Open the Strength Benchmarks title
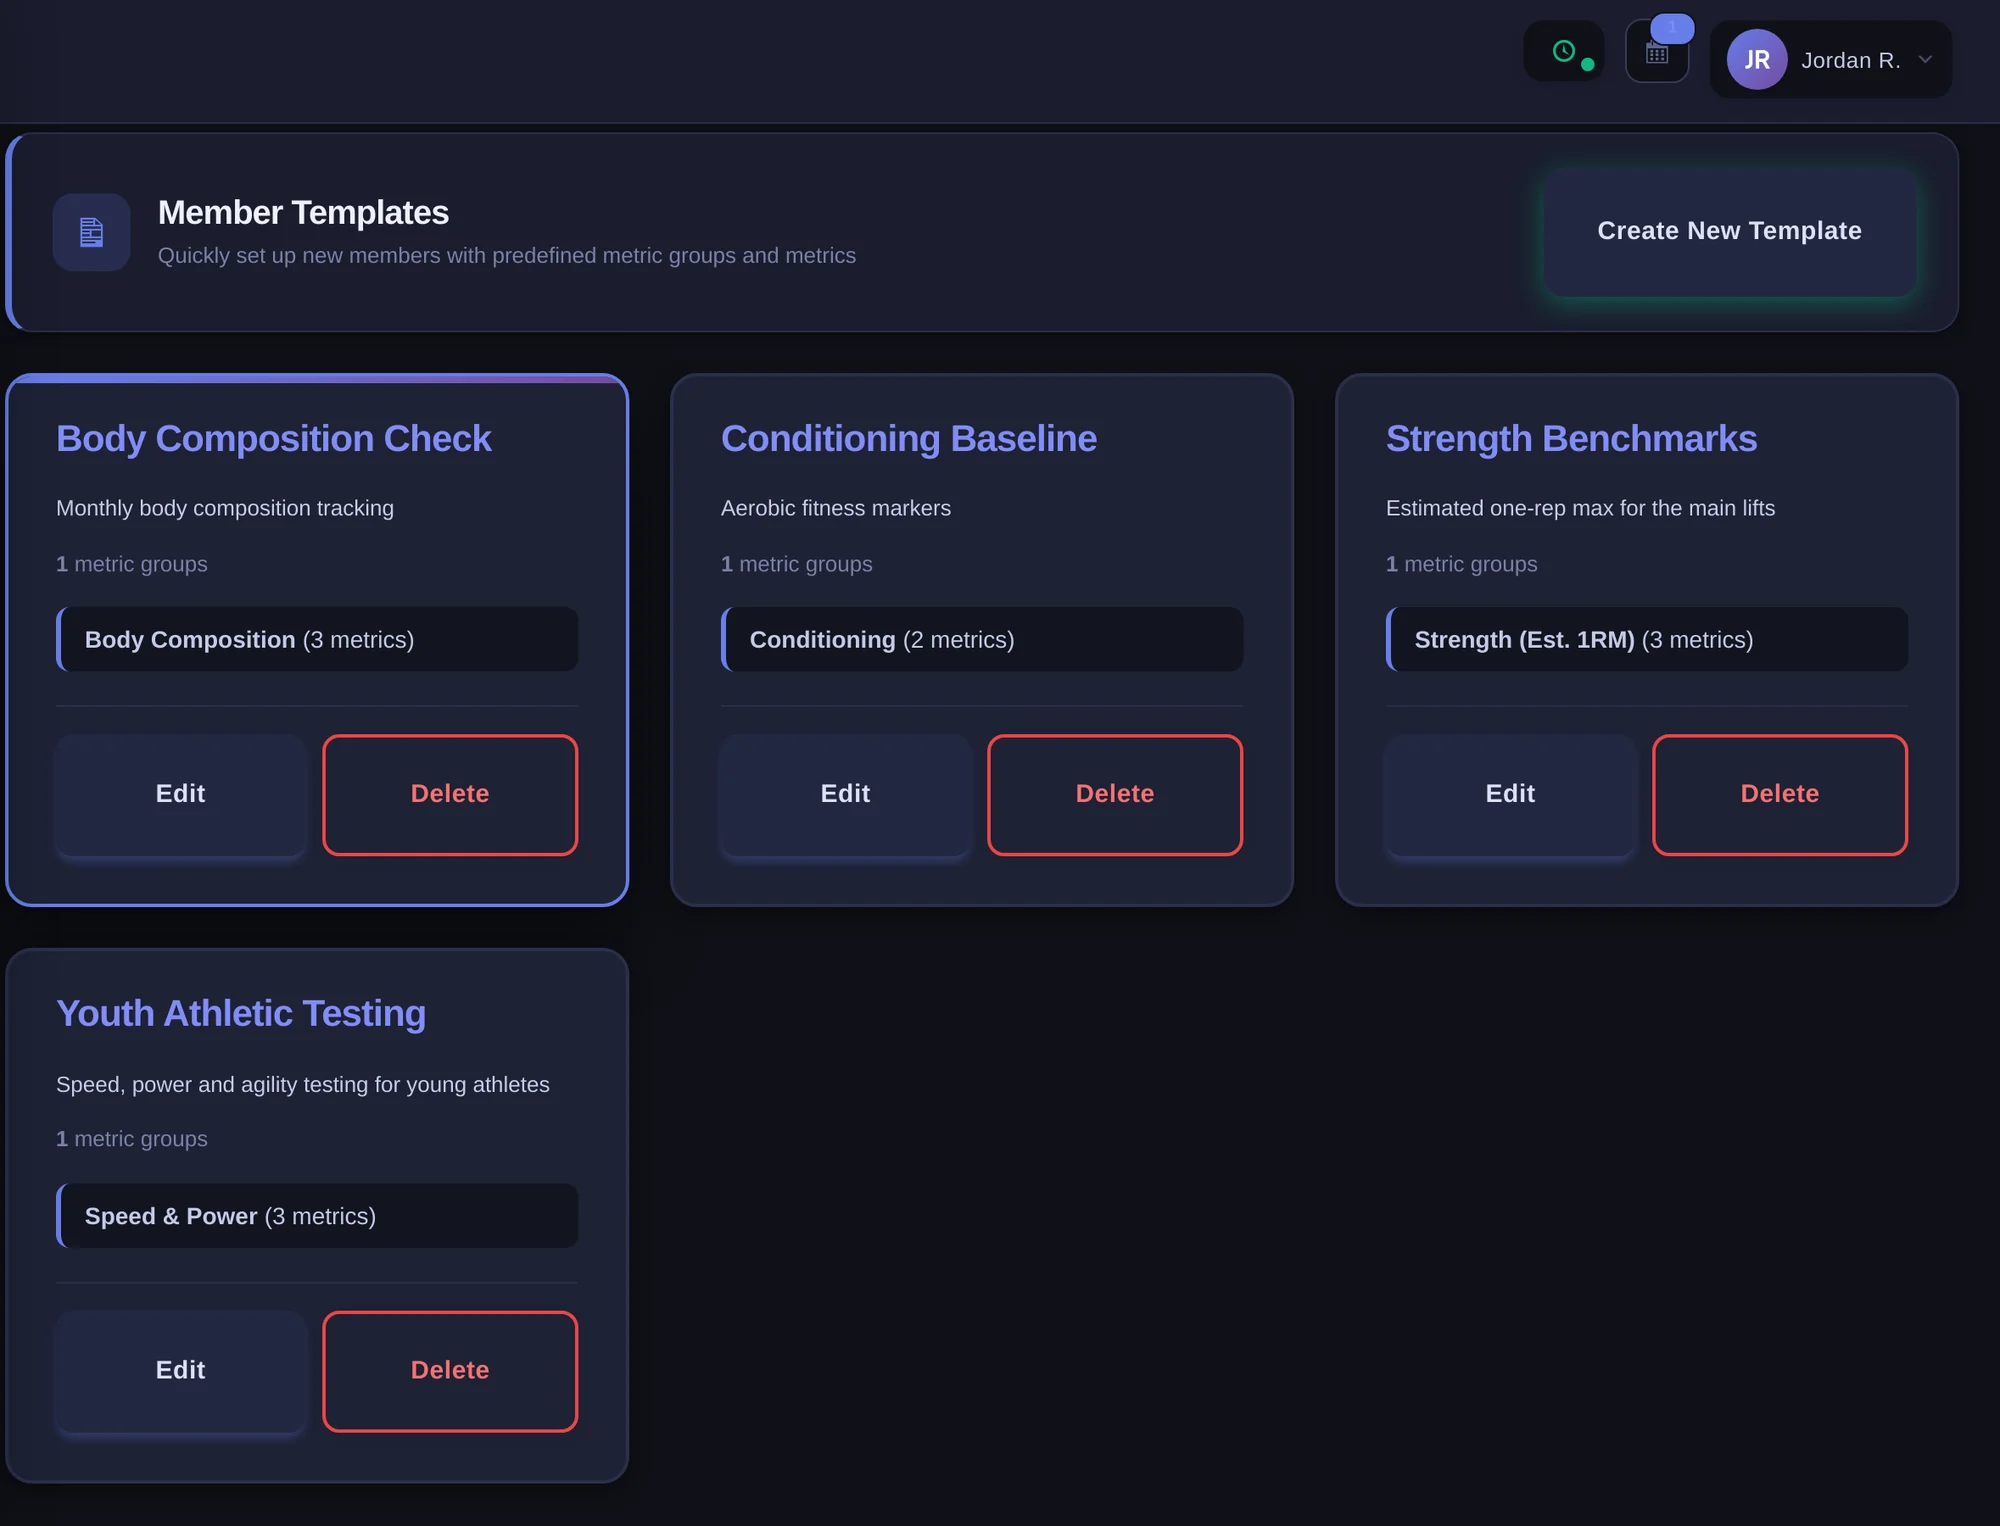2000x1526 pixels. pyautogui.click(x=1571, y=439)
